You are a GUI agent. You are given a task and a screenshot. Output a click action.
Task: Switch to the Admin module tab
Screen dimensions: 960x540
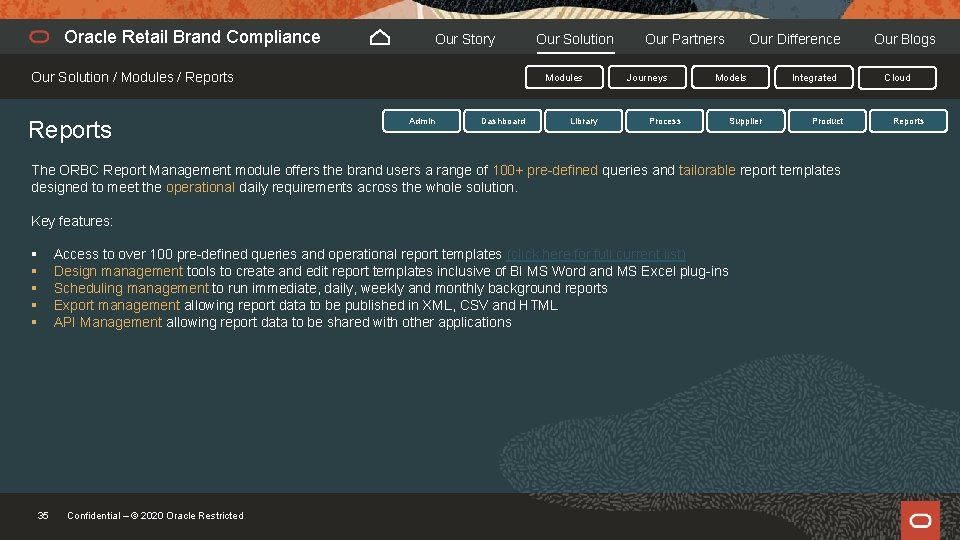click(422, 121)
